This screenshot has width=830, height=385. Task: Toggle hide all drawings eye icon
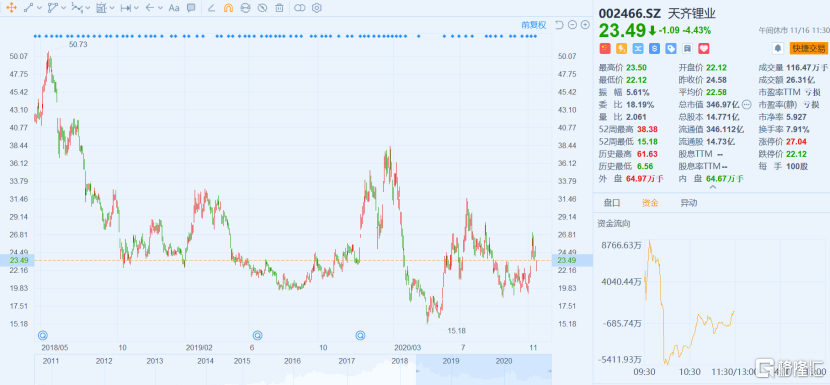(262, 8)
